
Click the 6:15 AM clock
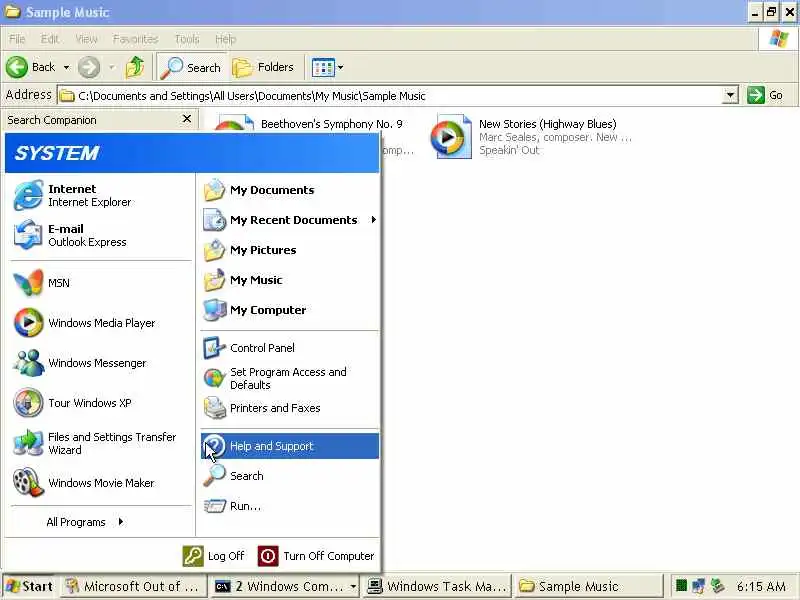(761, 586)
